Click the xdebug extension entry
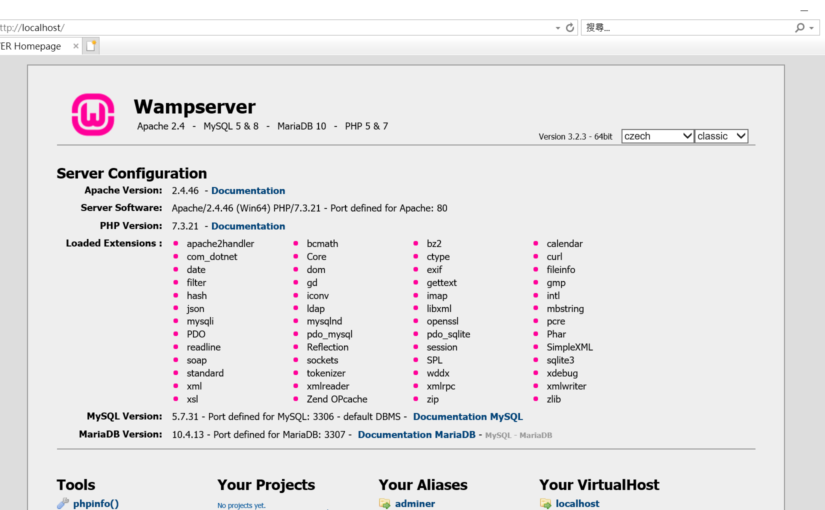 pos(562,373)
